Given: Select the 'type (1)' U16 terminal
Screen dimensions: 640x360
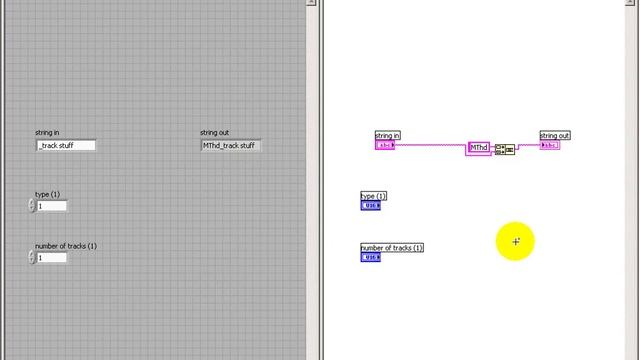Looking at the screenshot, I should tap(371, 206).
